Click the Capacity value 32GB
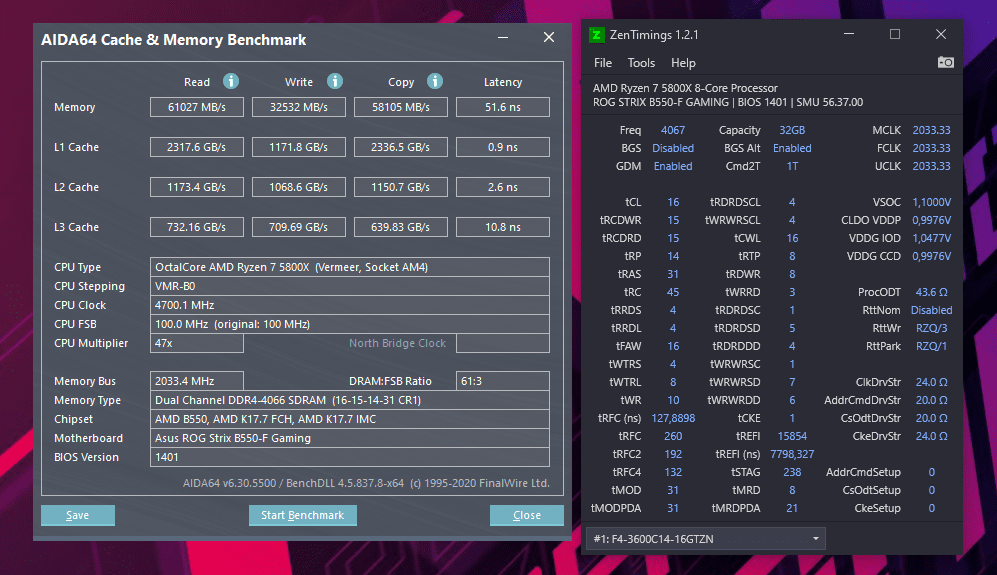Viewport: 997px width, 575px height. point(792,130)
